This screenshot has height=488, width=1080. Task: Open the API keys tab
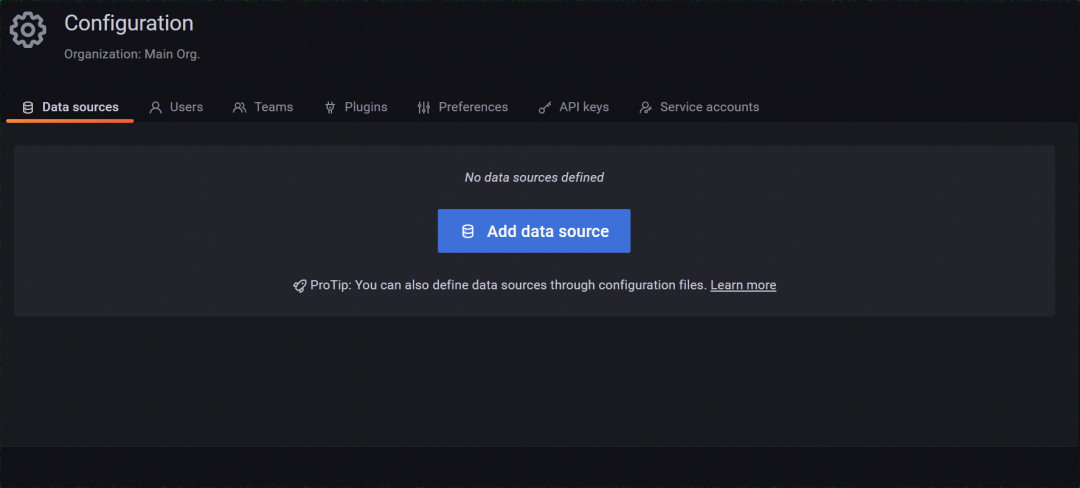point(574,107)
